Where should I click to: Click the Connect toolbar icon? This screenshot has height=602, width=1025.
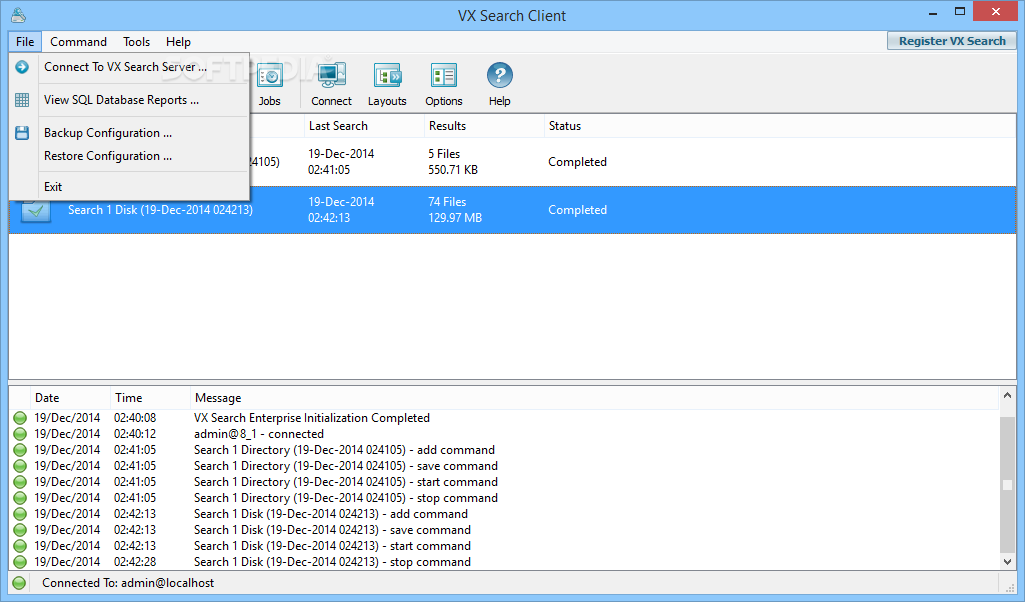331,84
